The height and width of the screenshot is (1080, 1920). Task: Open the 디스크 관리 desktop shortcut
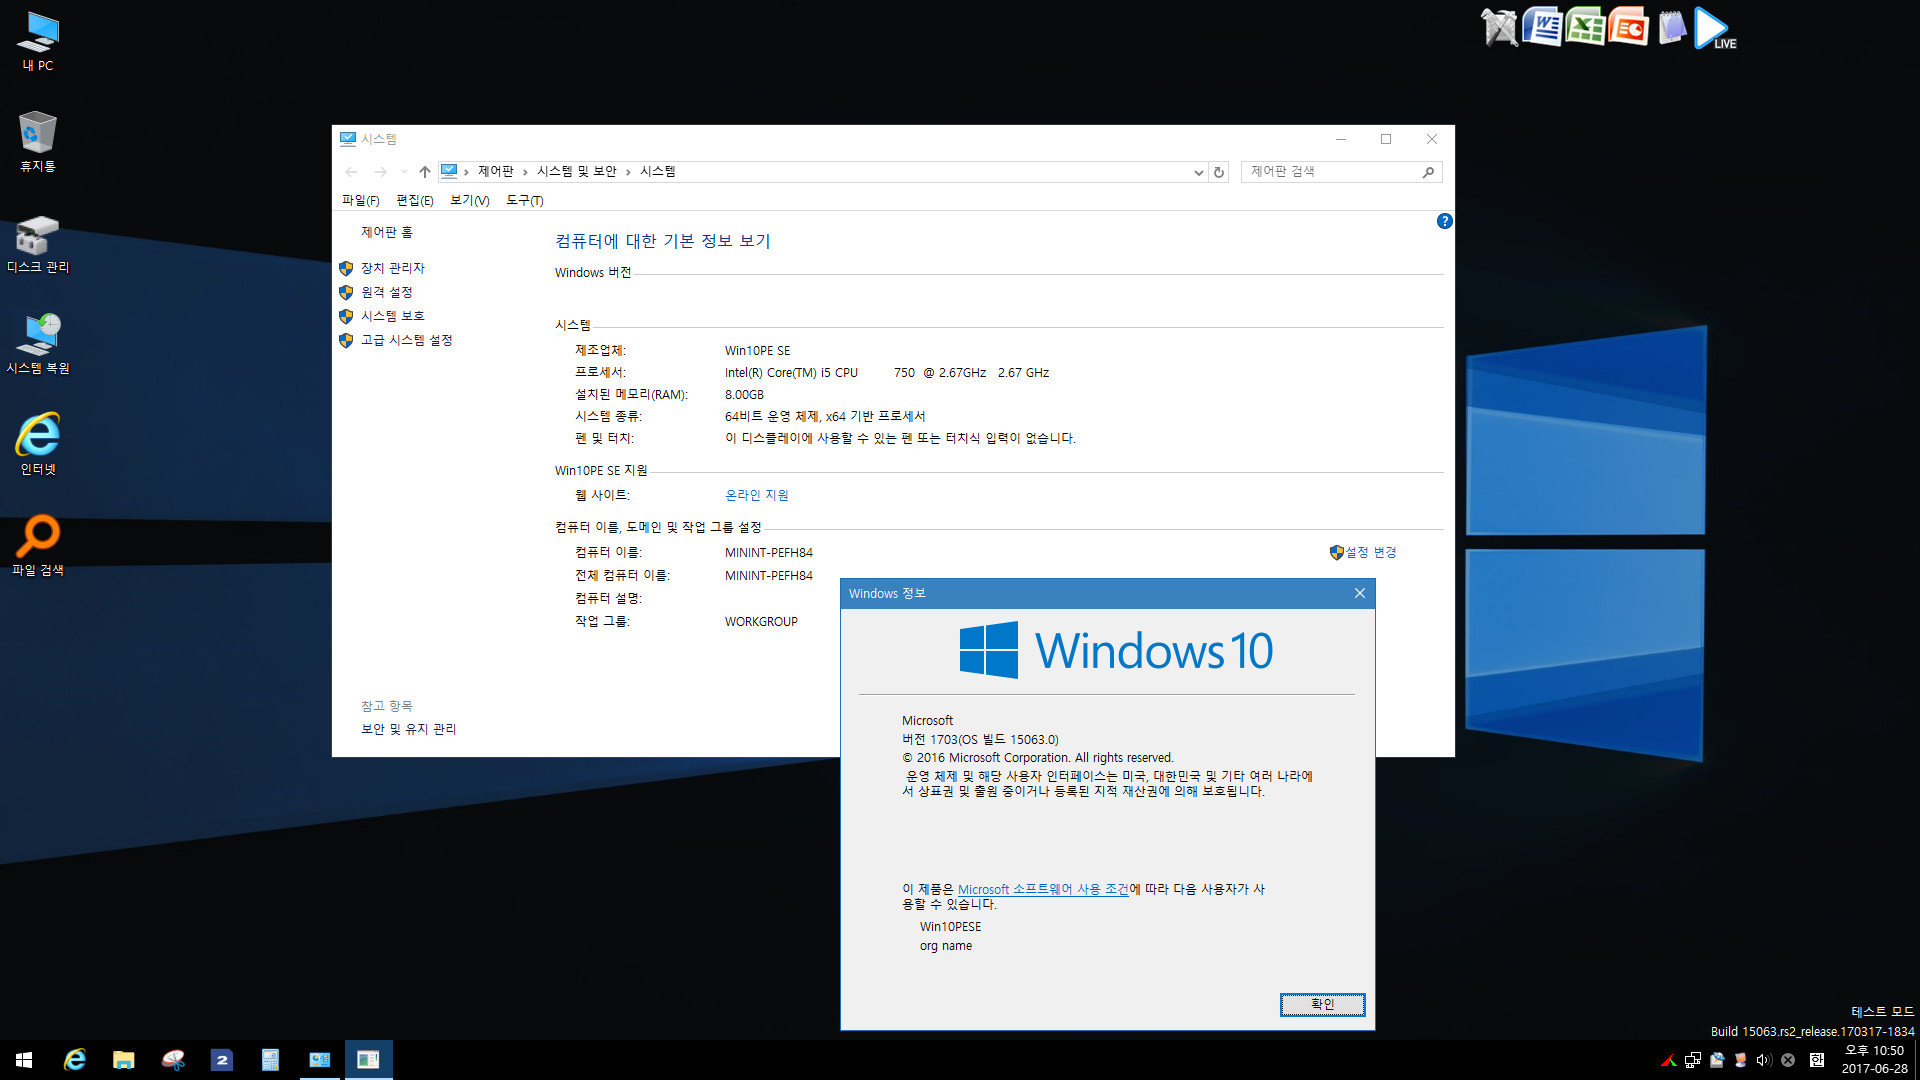[38, 244]
